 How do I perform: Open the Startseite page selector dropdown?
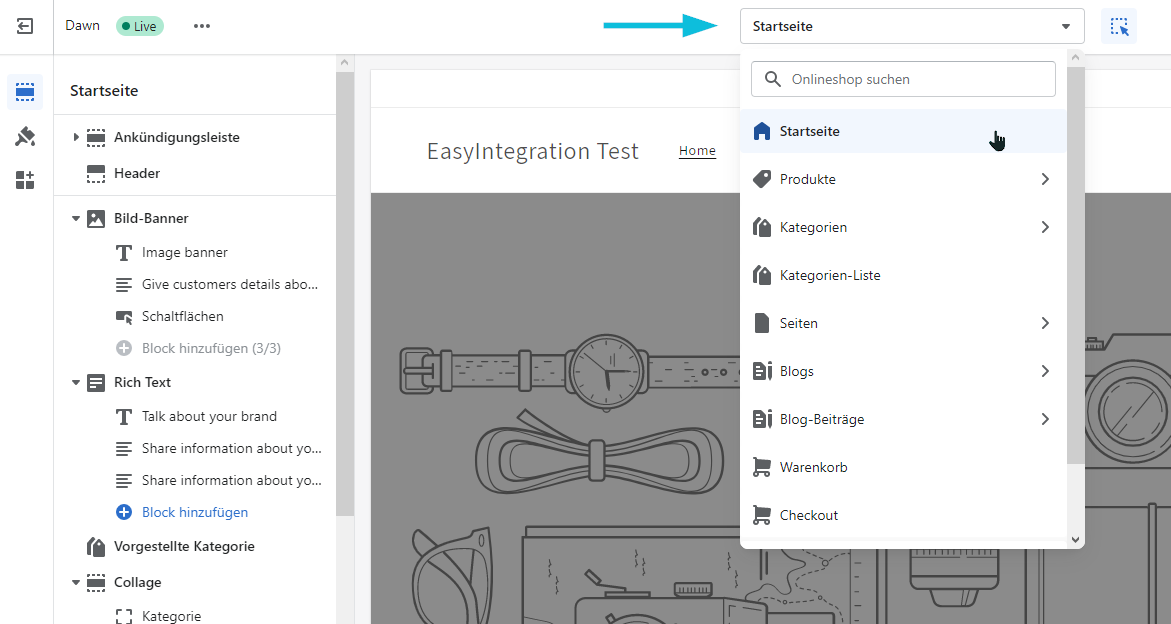click(912, 26)
